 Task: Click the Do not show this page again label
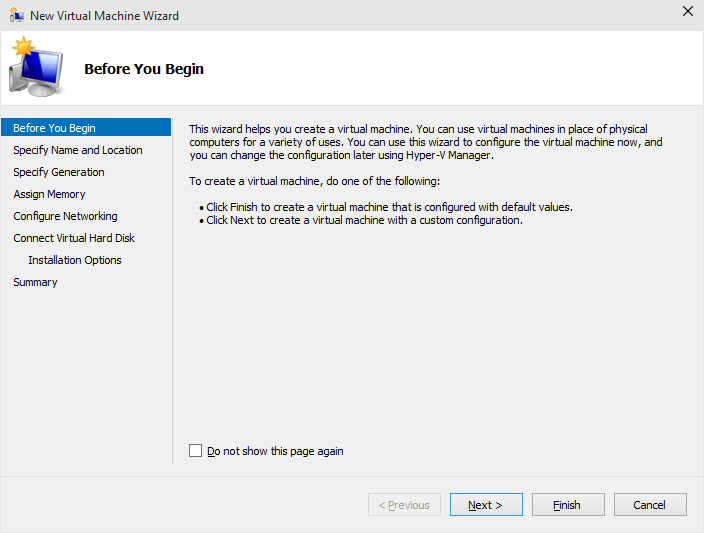(275, 451)
